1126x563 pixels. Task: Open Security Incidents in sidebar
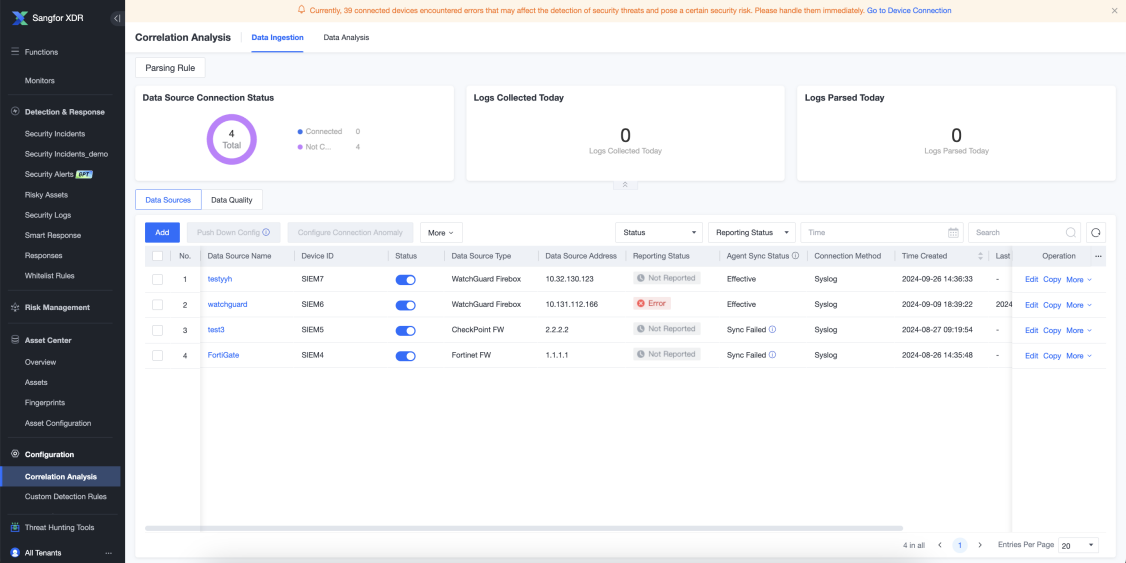point(55,134)
